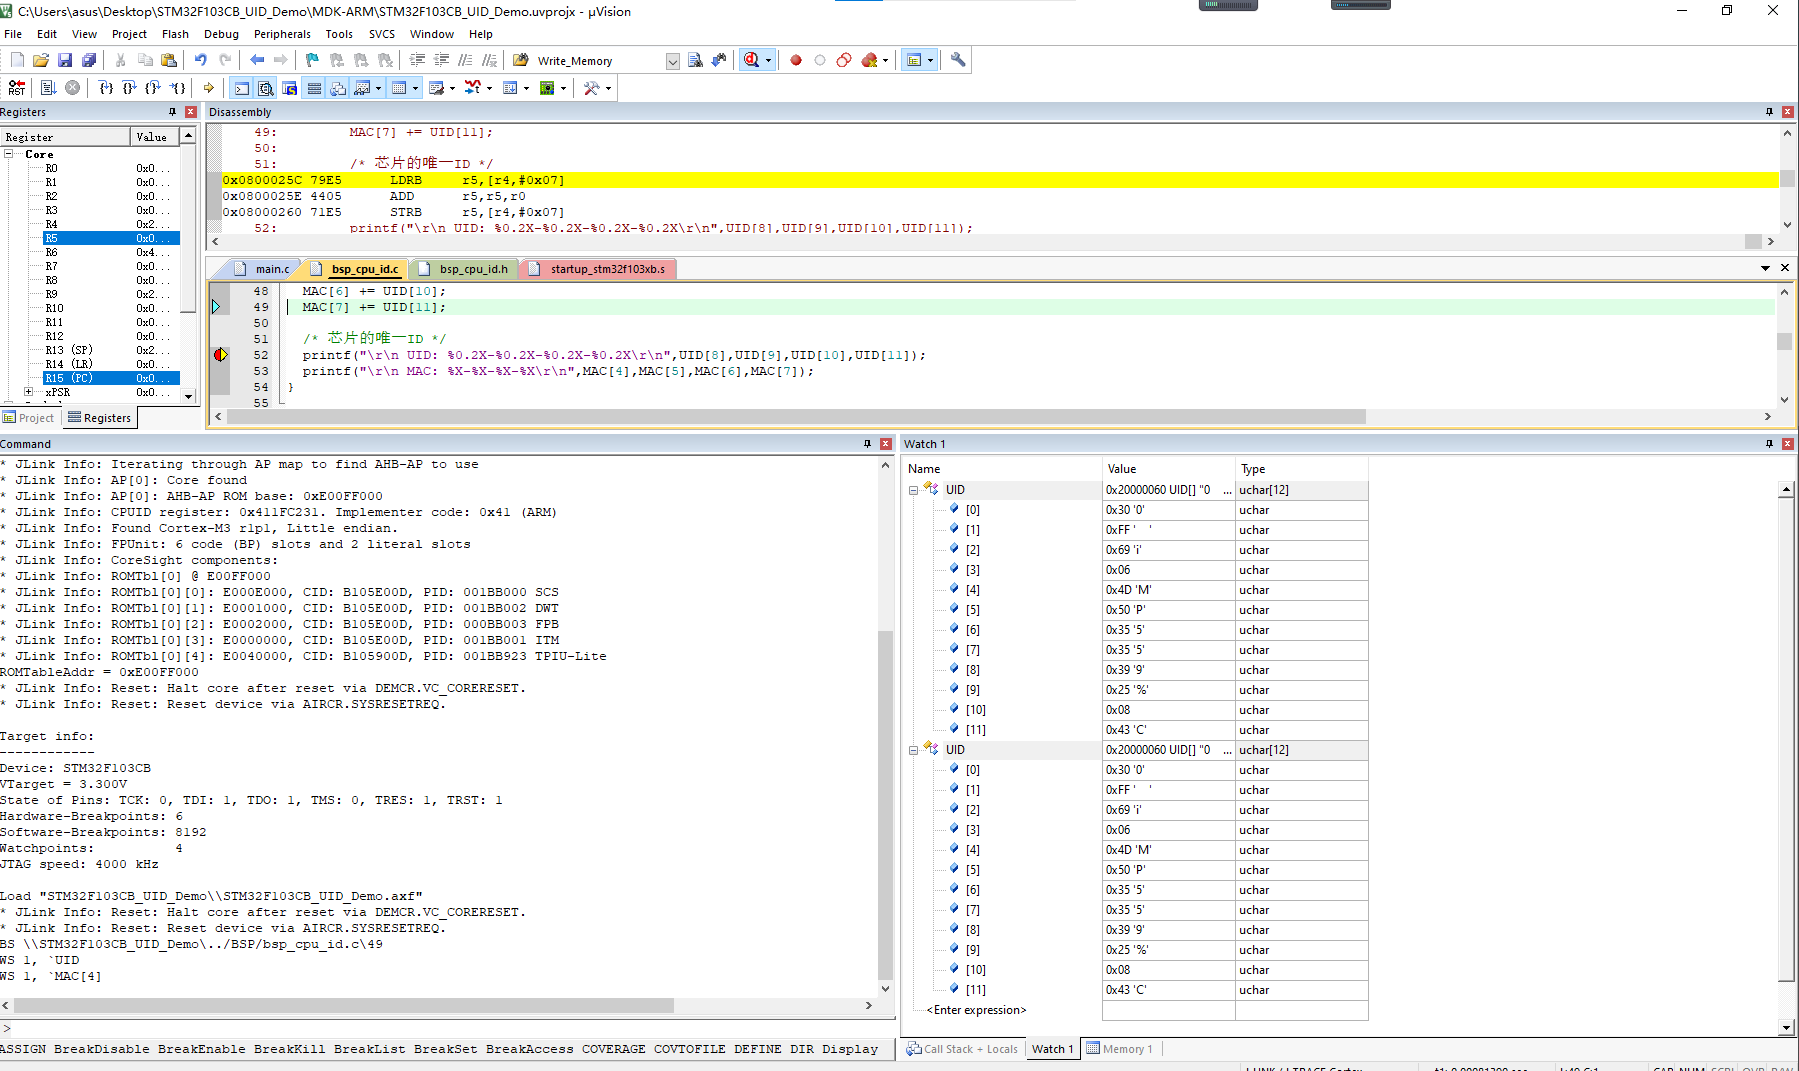Select the Step Over debug icon
This screenshot has width=1799, height=1071.
pos(128,88)
